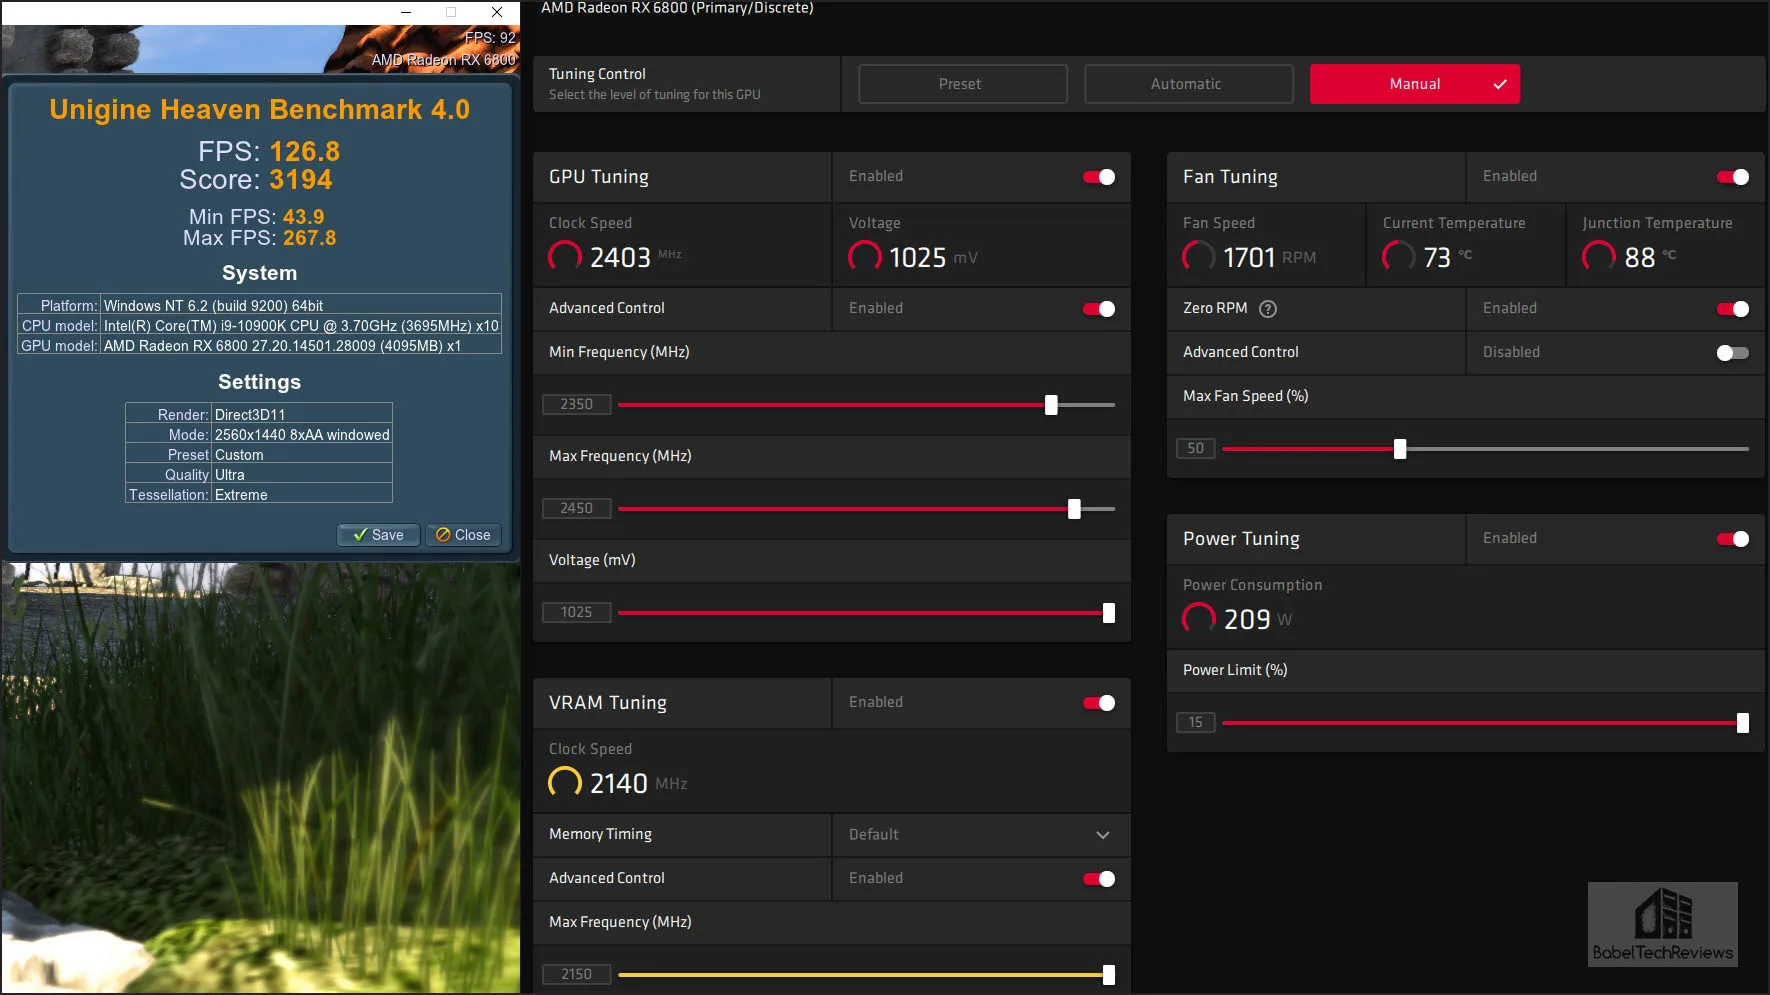The width and height of the screenshot is (1770, 995).
Task: Click the Voltage 1025 value field
Action: tap(577, 613)
